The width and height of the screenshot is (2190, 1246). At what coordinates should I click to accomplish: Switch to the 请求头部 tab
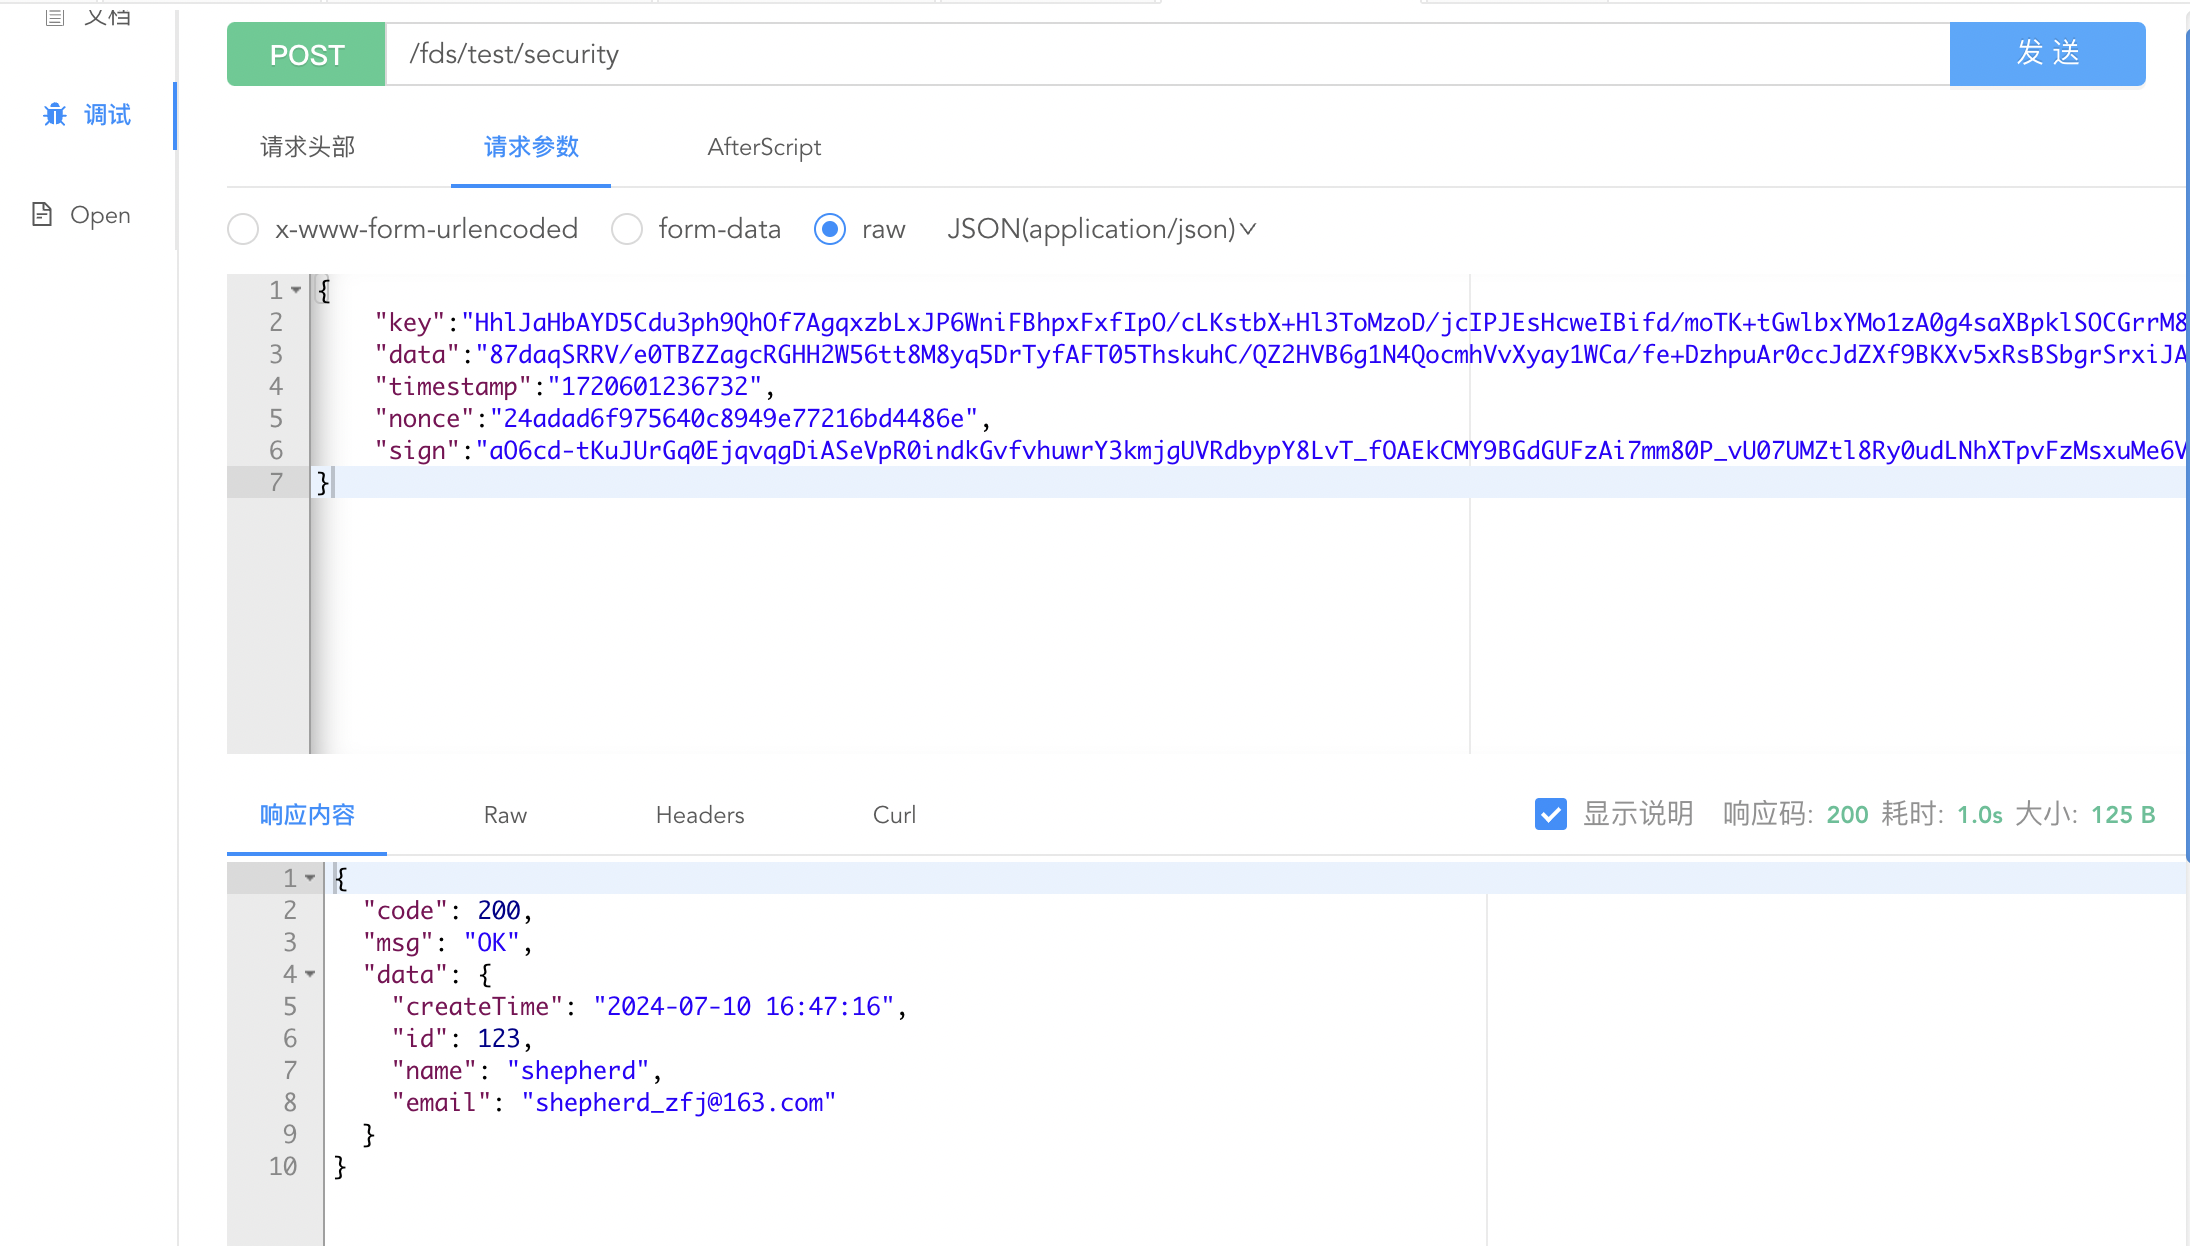pos(308,147)
